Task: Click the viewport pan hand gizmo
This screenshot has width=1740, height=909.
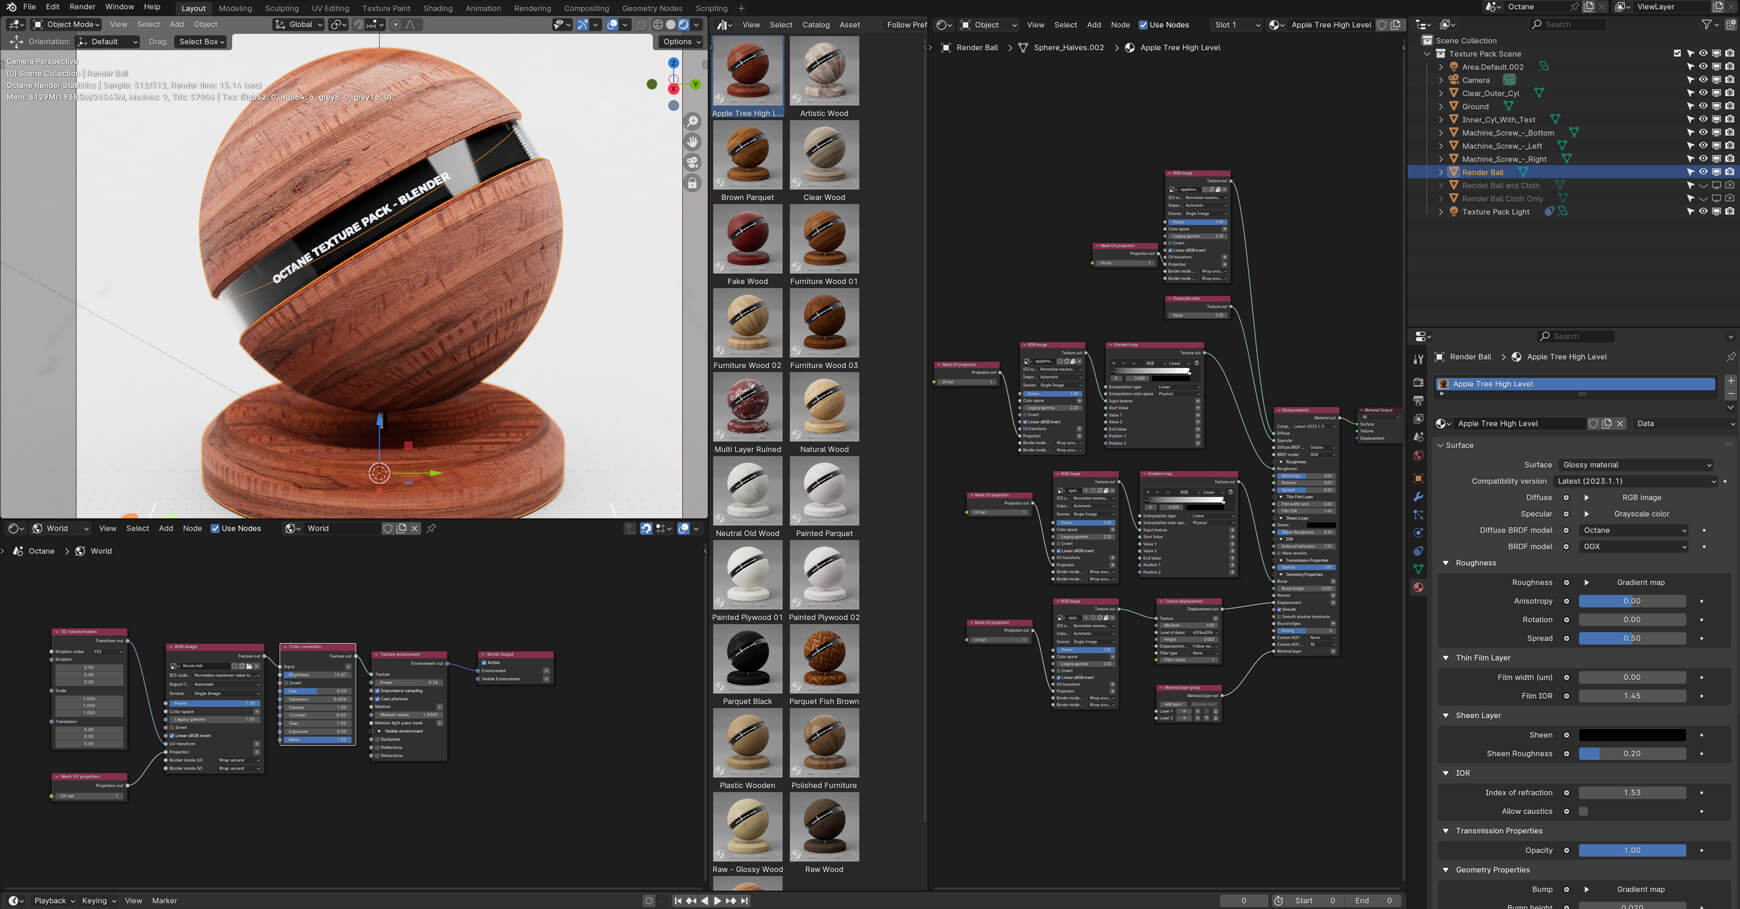Action: [692, 142]
